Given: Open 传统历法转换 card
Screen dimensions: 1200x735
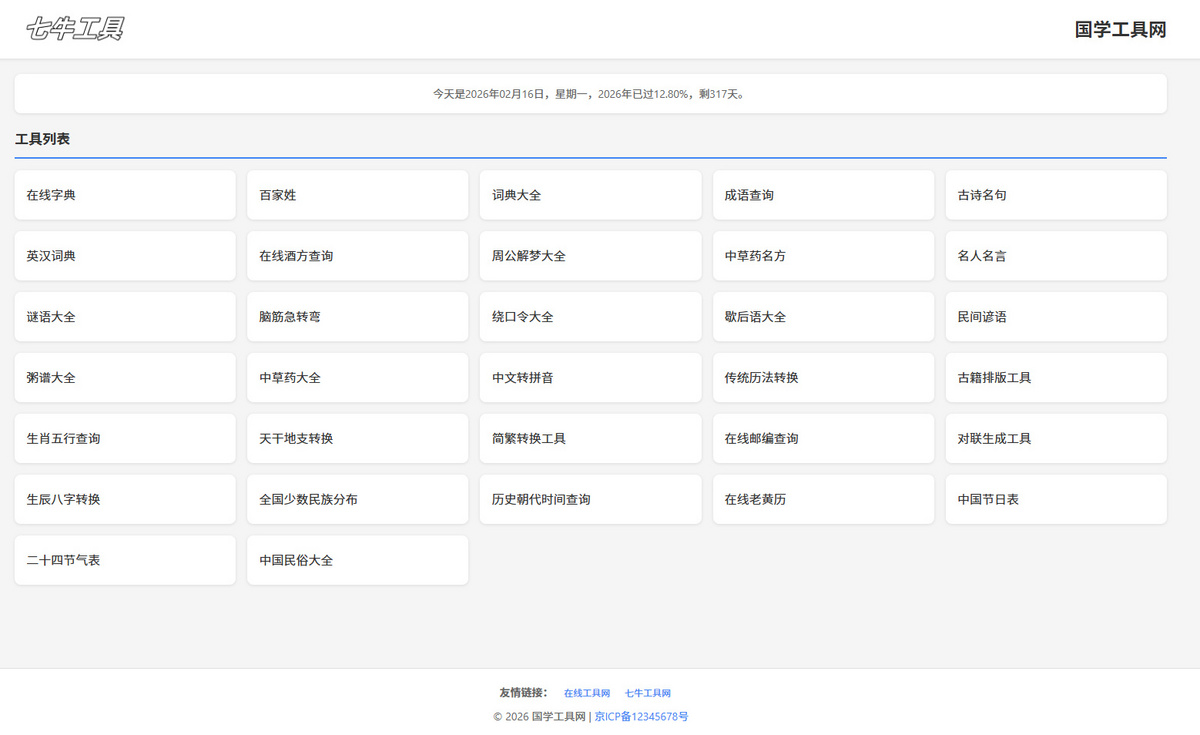Looking at the screenshot, I should click(x=823, y=378).
